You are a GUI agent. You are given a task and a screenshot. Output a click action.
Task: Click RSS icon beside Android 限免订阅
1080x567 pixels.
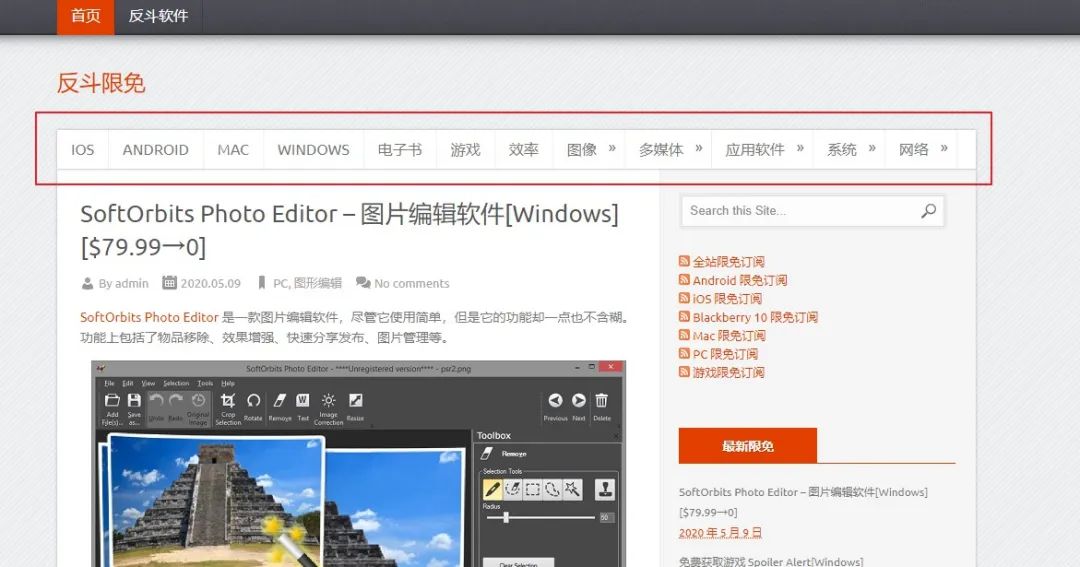point(684,280)
